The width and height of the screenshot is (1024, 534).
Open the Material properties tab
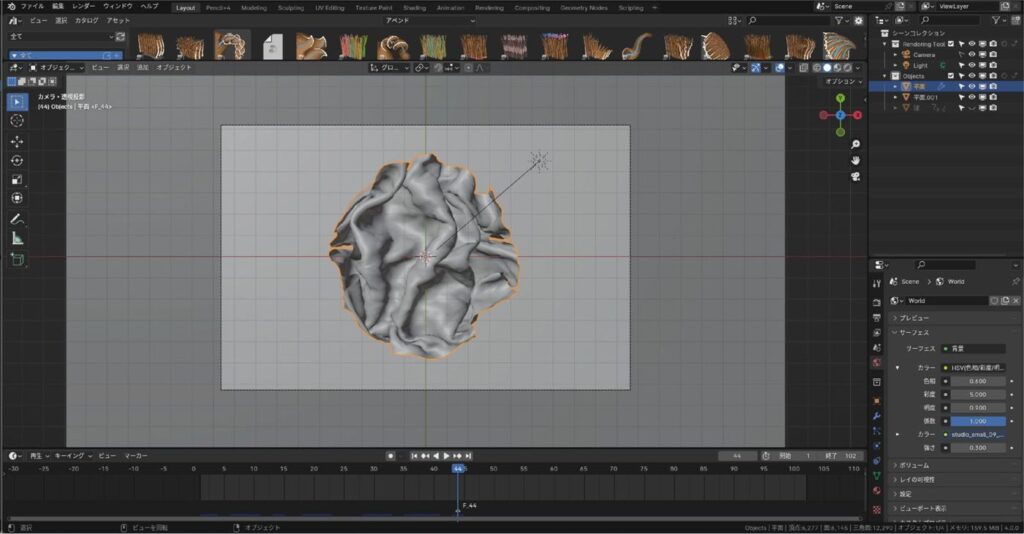click(876, 491)
